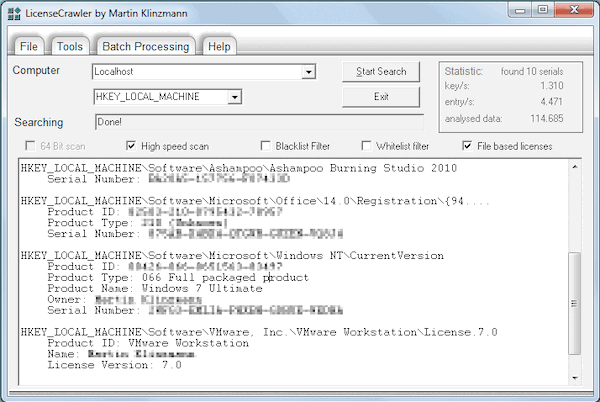Viewport: 600px width, 402px height.
Task: Click the 'License Version: 7.0' line
Action: [x=114, y=365]
